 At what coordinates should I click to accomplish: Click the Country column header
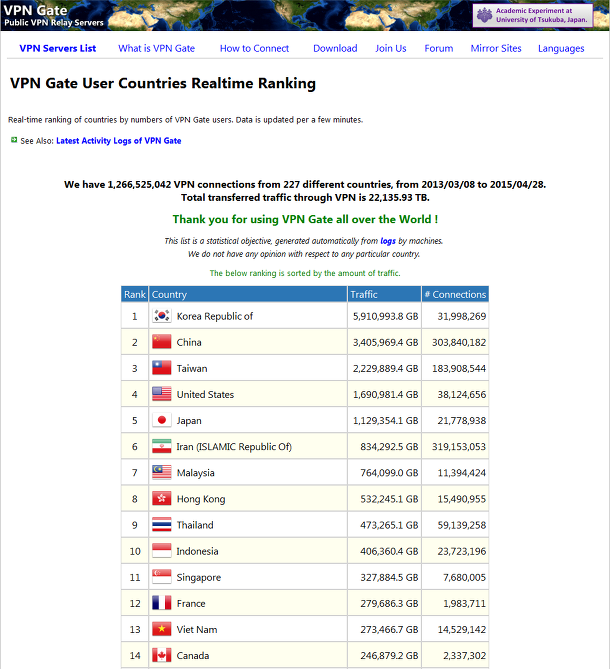(x=248, y=294)
